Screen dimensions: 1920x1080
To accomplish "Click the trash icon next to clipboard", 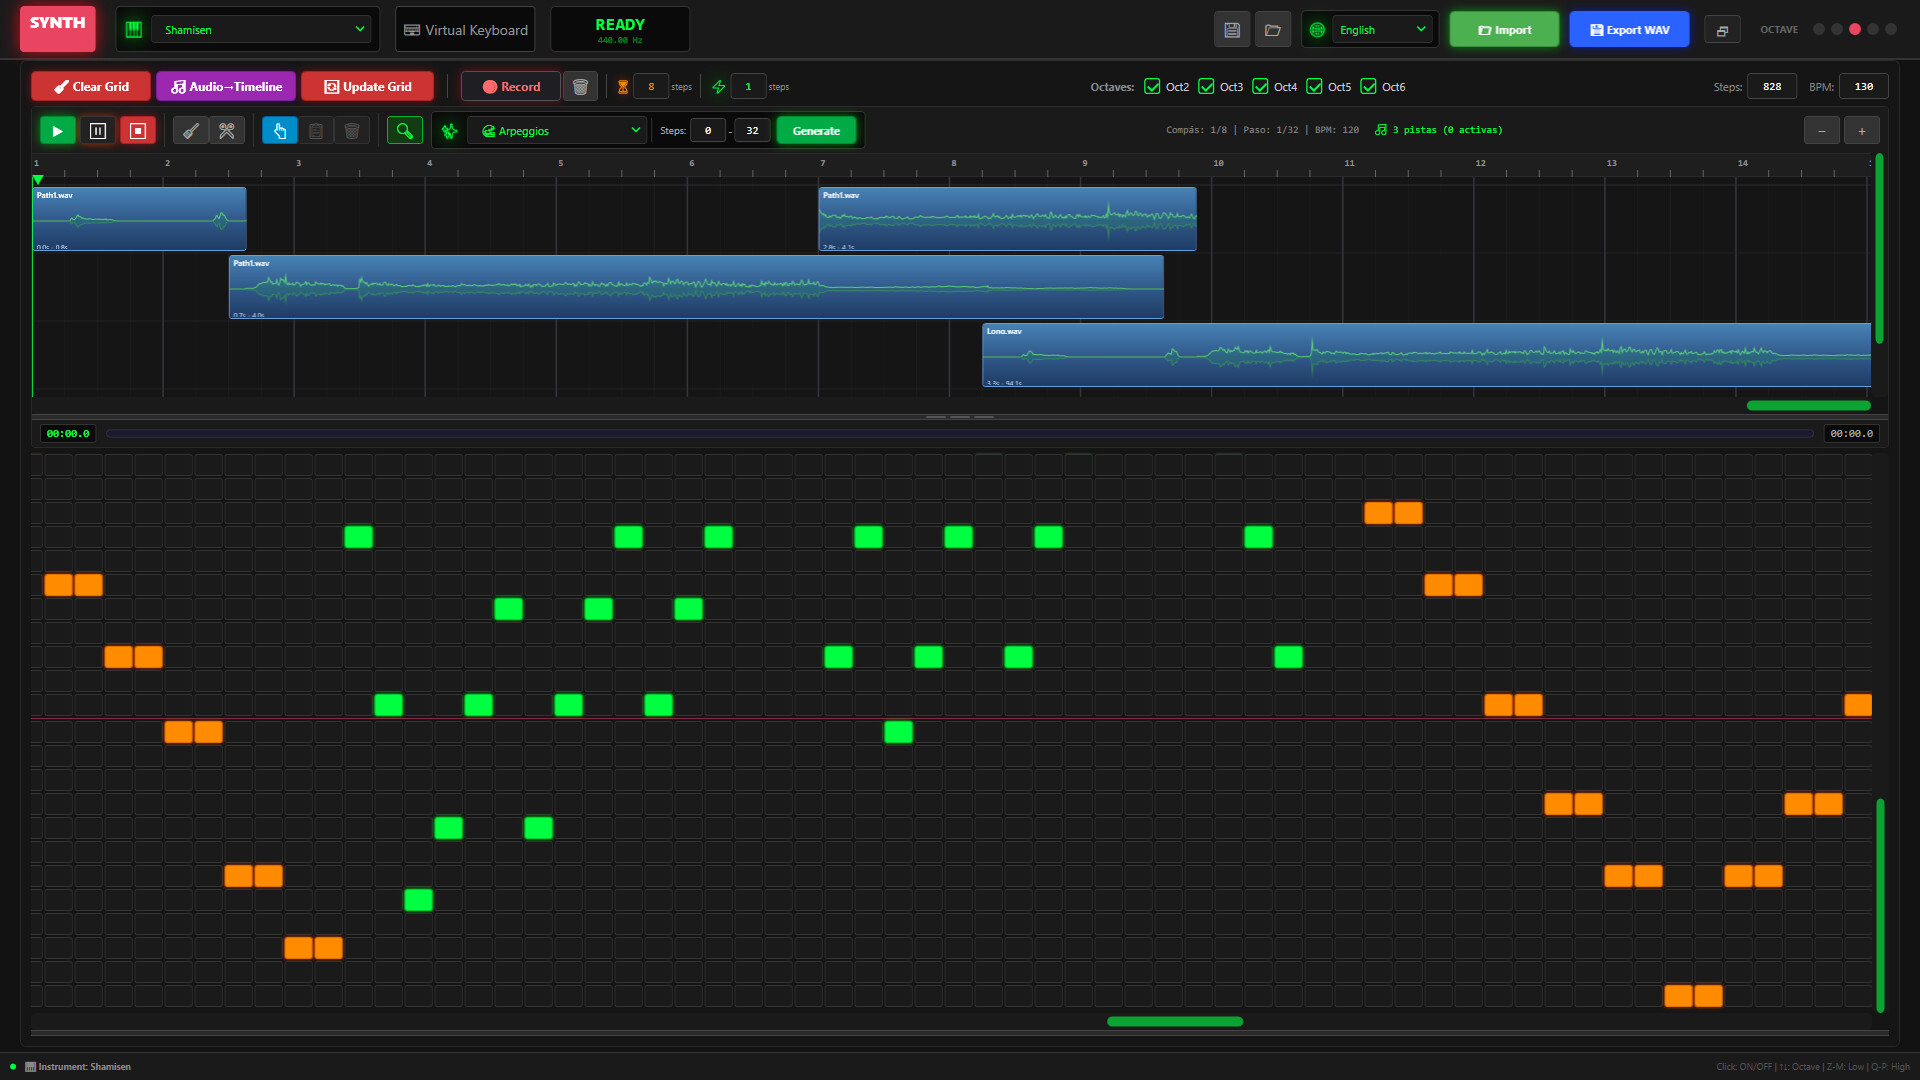I will click(352, 131).
